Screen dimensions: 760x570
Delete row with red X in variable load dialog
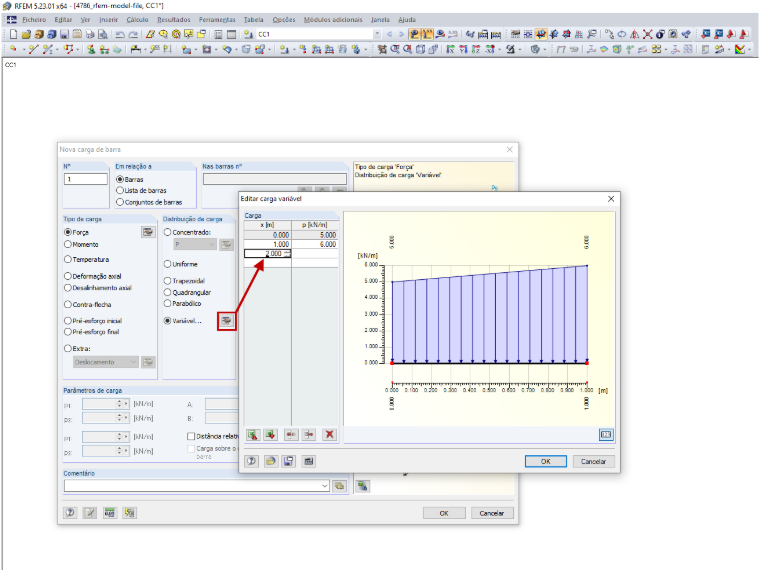pyautogui.click(x=330, y=434)
